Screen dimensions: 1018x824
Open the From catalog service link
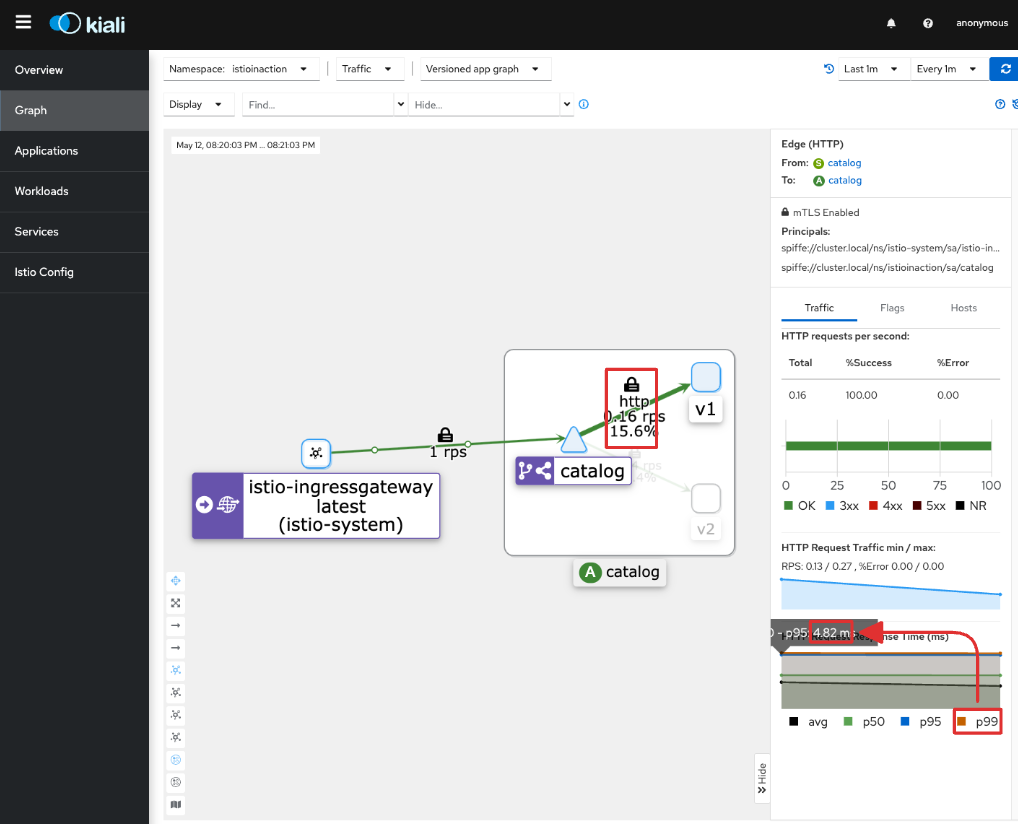tap(844, 163)
